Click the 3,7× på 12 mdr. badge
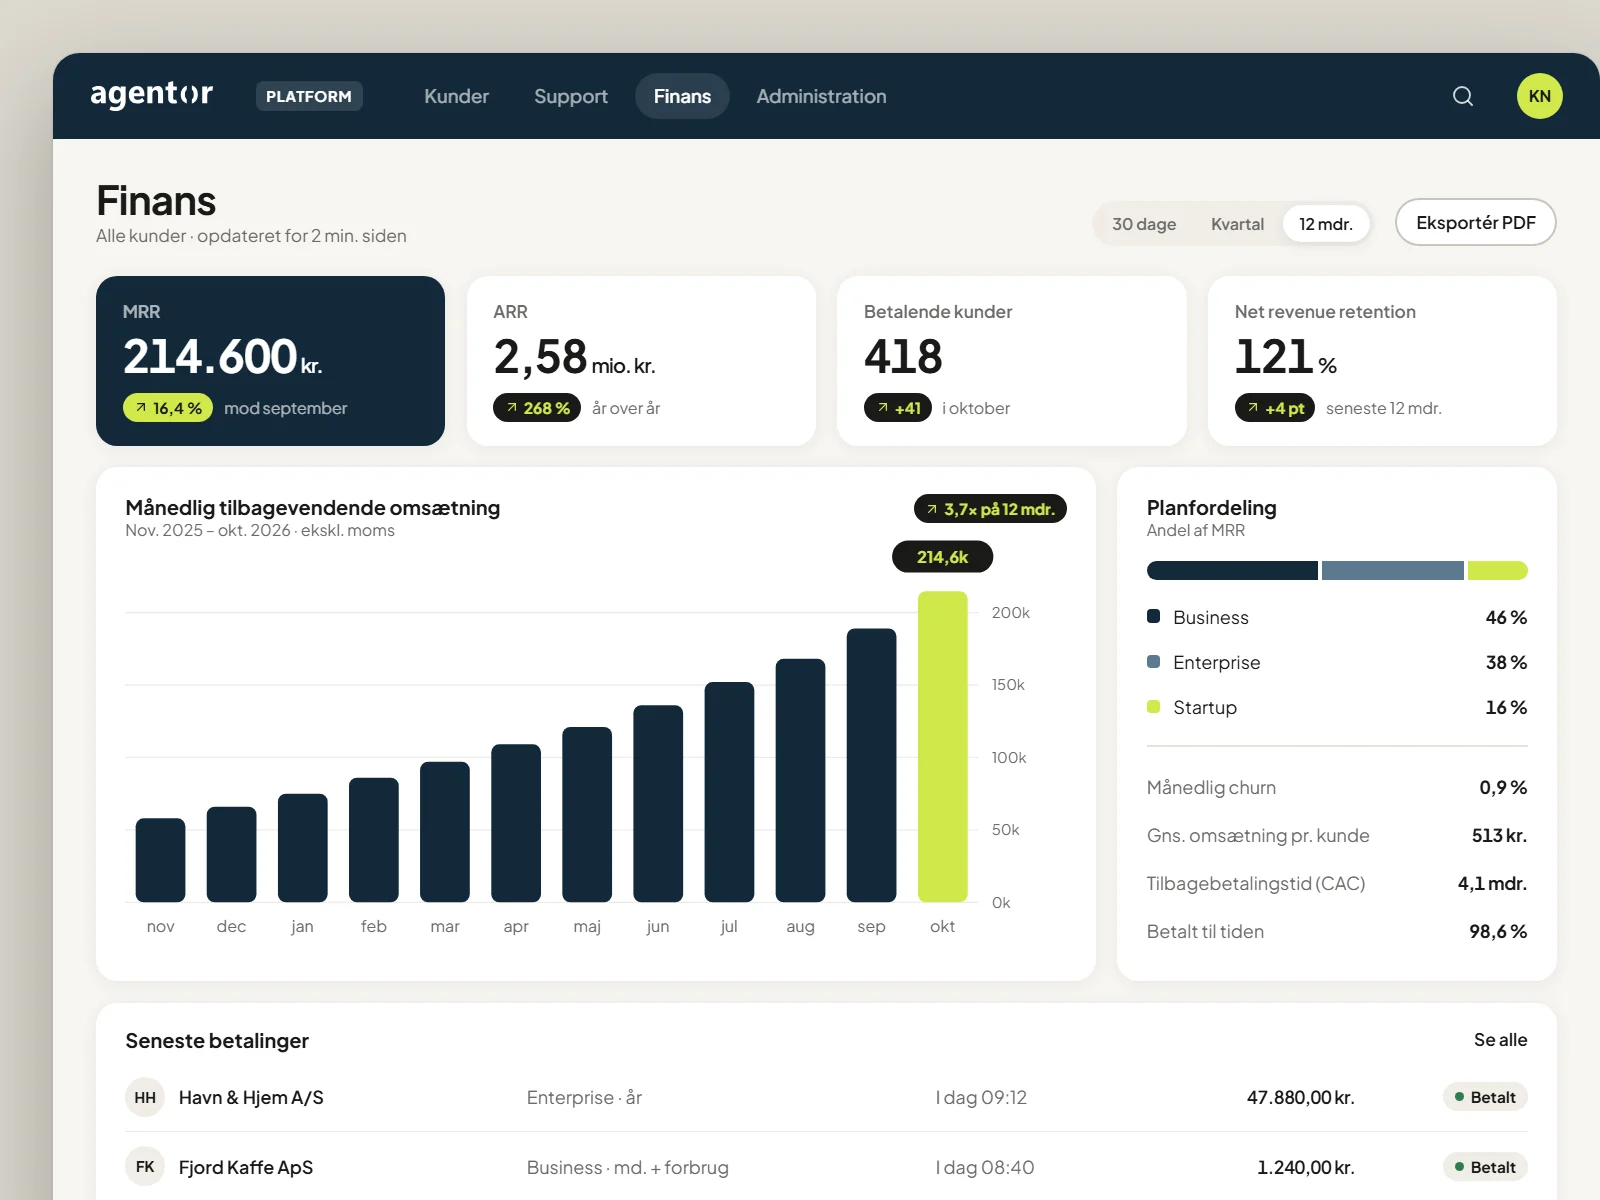The height and width of the screenshot is (1200, 1600). pos(990,509)
